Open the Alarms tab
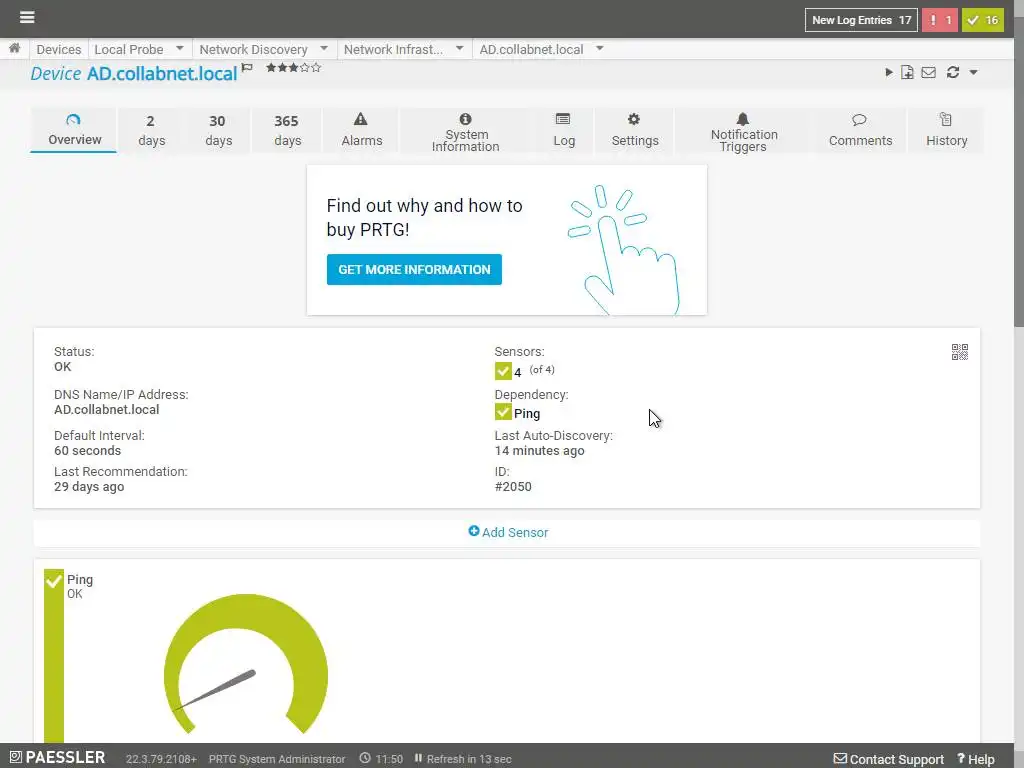The width and height of the screenshot is (1024, 768). tap(361, 130)
